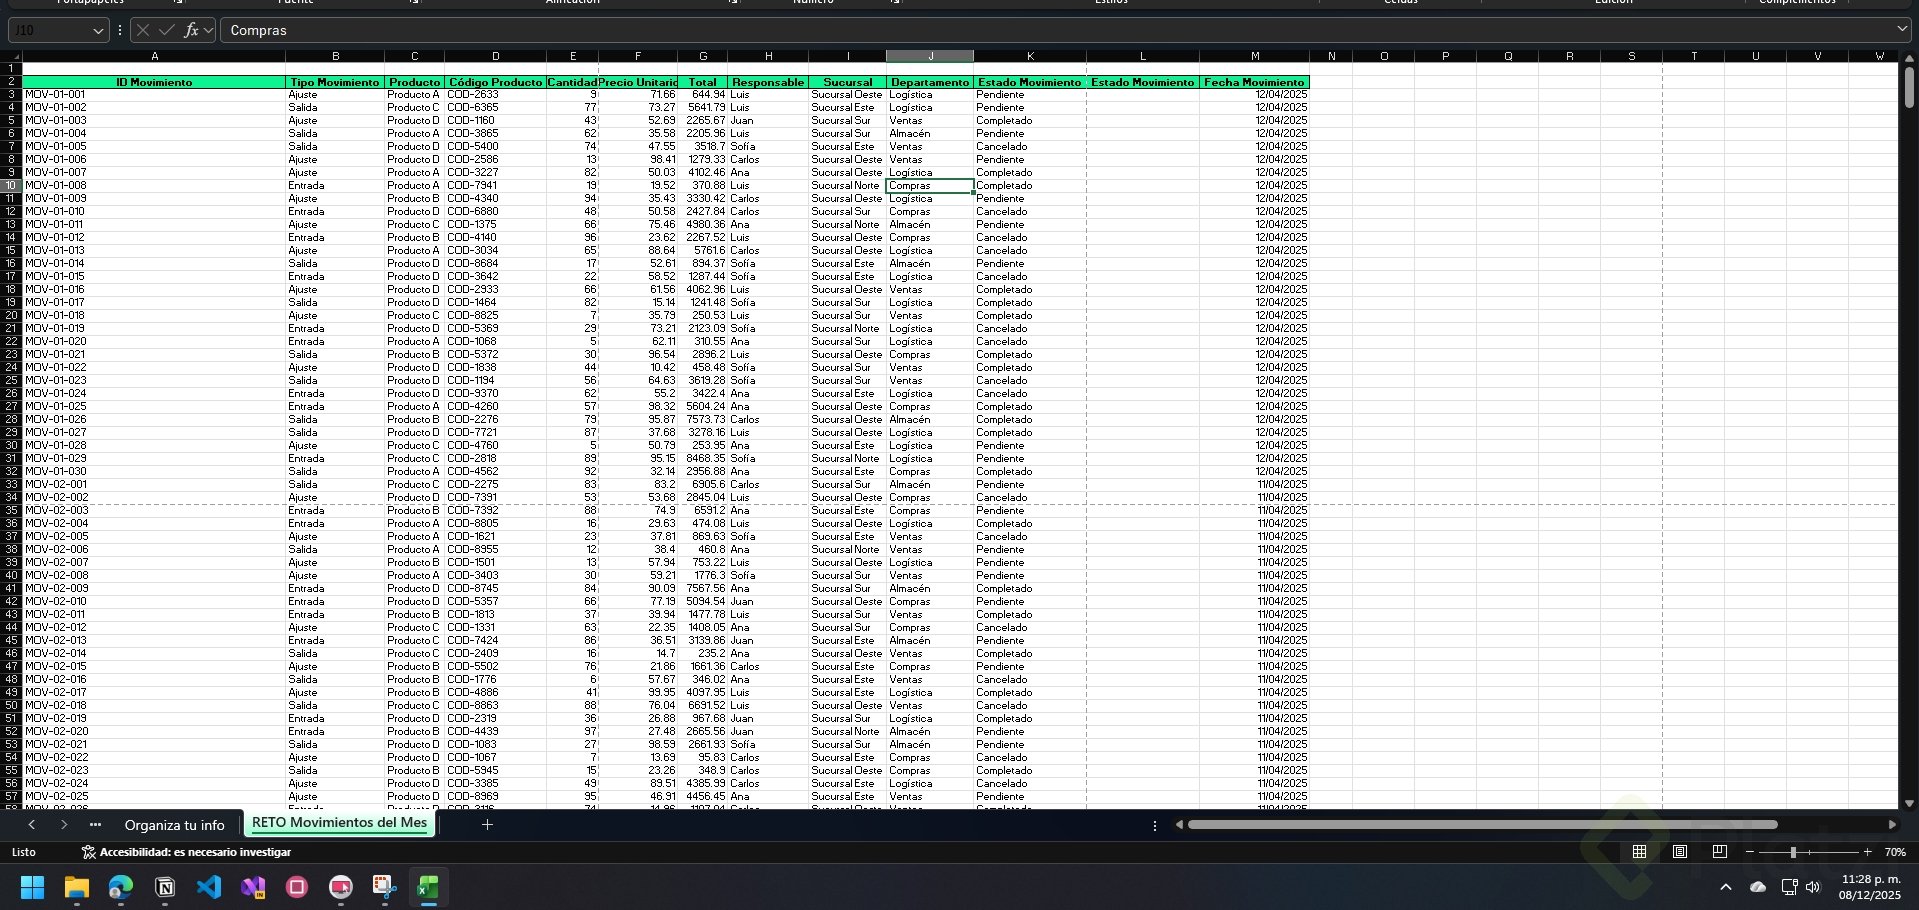Open Snipping Tool from the taskbar

point(385,887)
